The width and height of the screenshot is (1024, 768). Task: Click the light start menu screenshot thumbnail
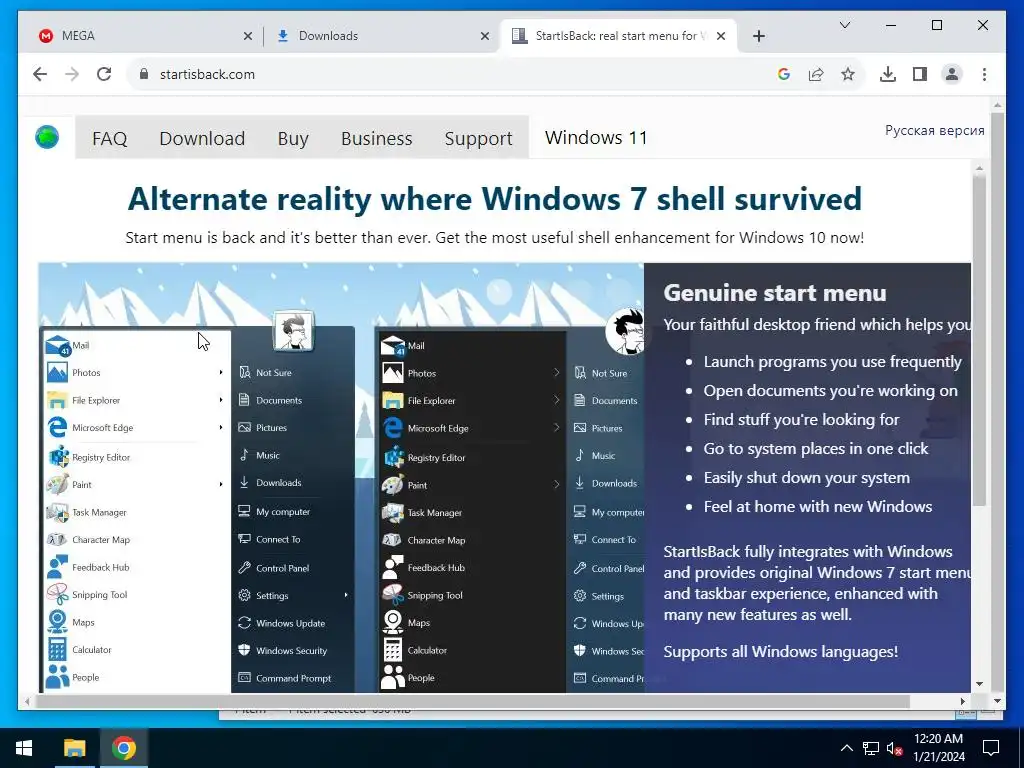click(x=197, y=509)
